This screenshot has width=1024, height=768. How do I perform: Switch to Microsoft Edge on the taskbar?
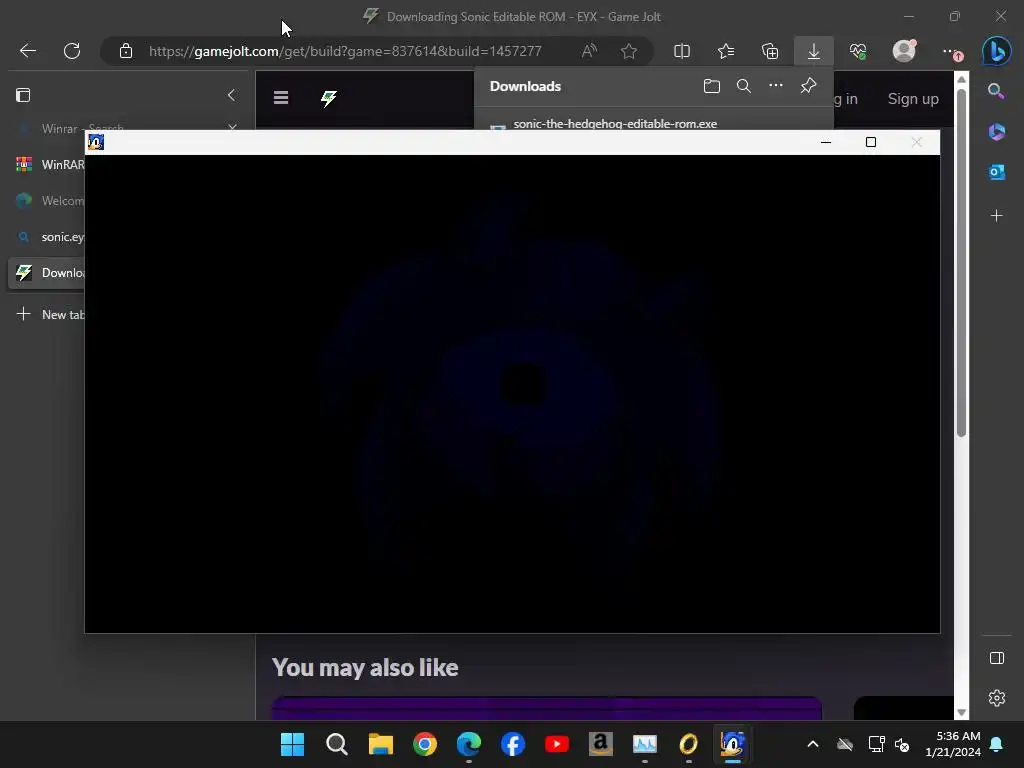pos(469,744)
